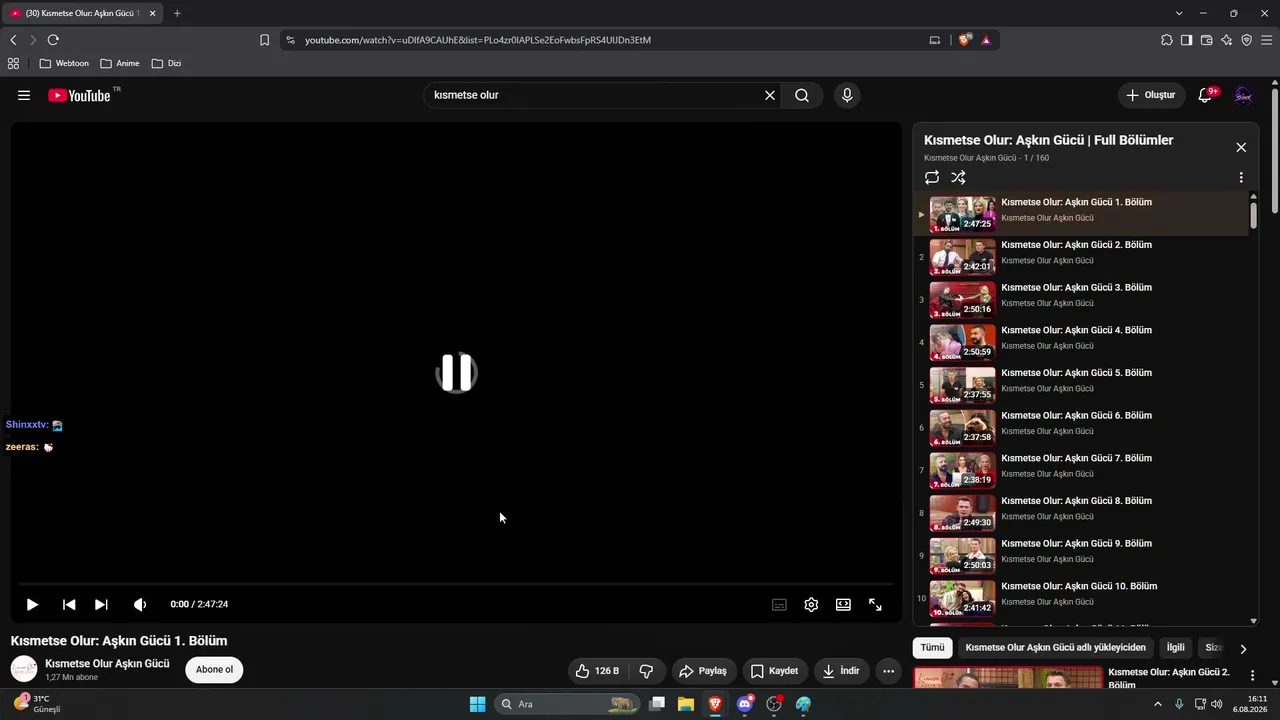
Task: Play Kısmetse Olur: Aşkın Gücü 8. Bölüm
Action: coord(1081,513)
